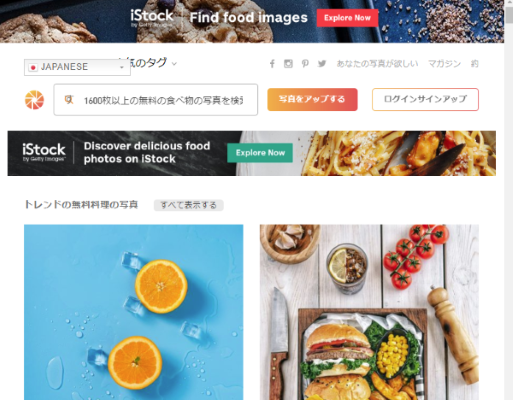The width and height of the screenshot is (513, 400).
Task: Click the search magnifier icon
Action: pos(69,99)
